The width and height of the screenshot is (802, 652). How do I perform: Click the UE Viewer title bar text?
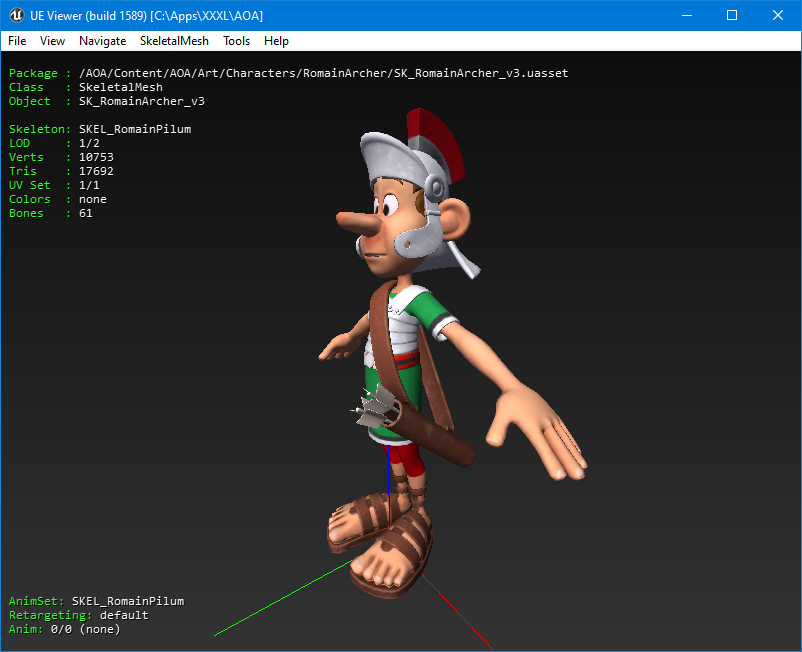146,16
